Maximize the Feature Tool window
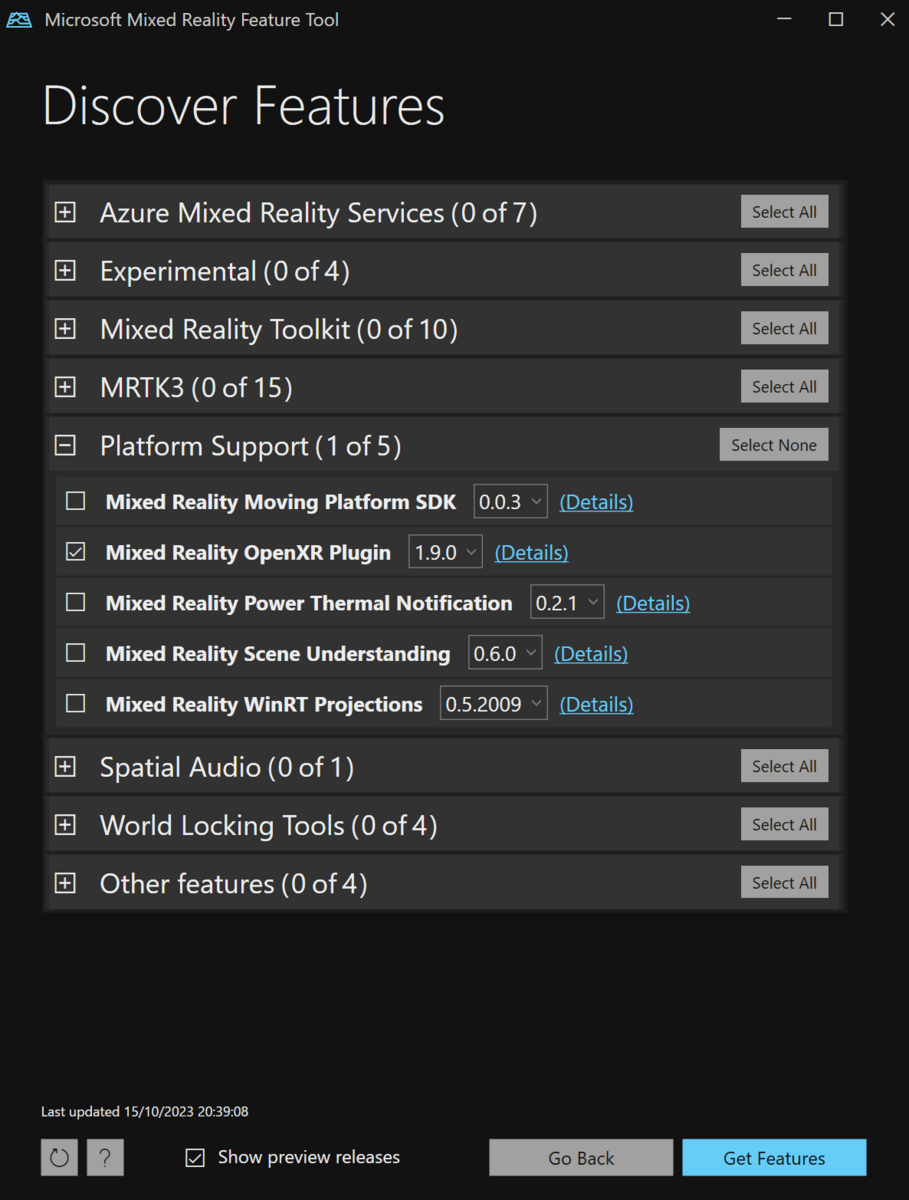909x1200 pixels. pos(836,20)
